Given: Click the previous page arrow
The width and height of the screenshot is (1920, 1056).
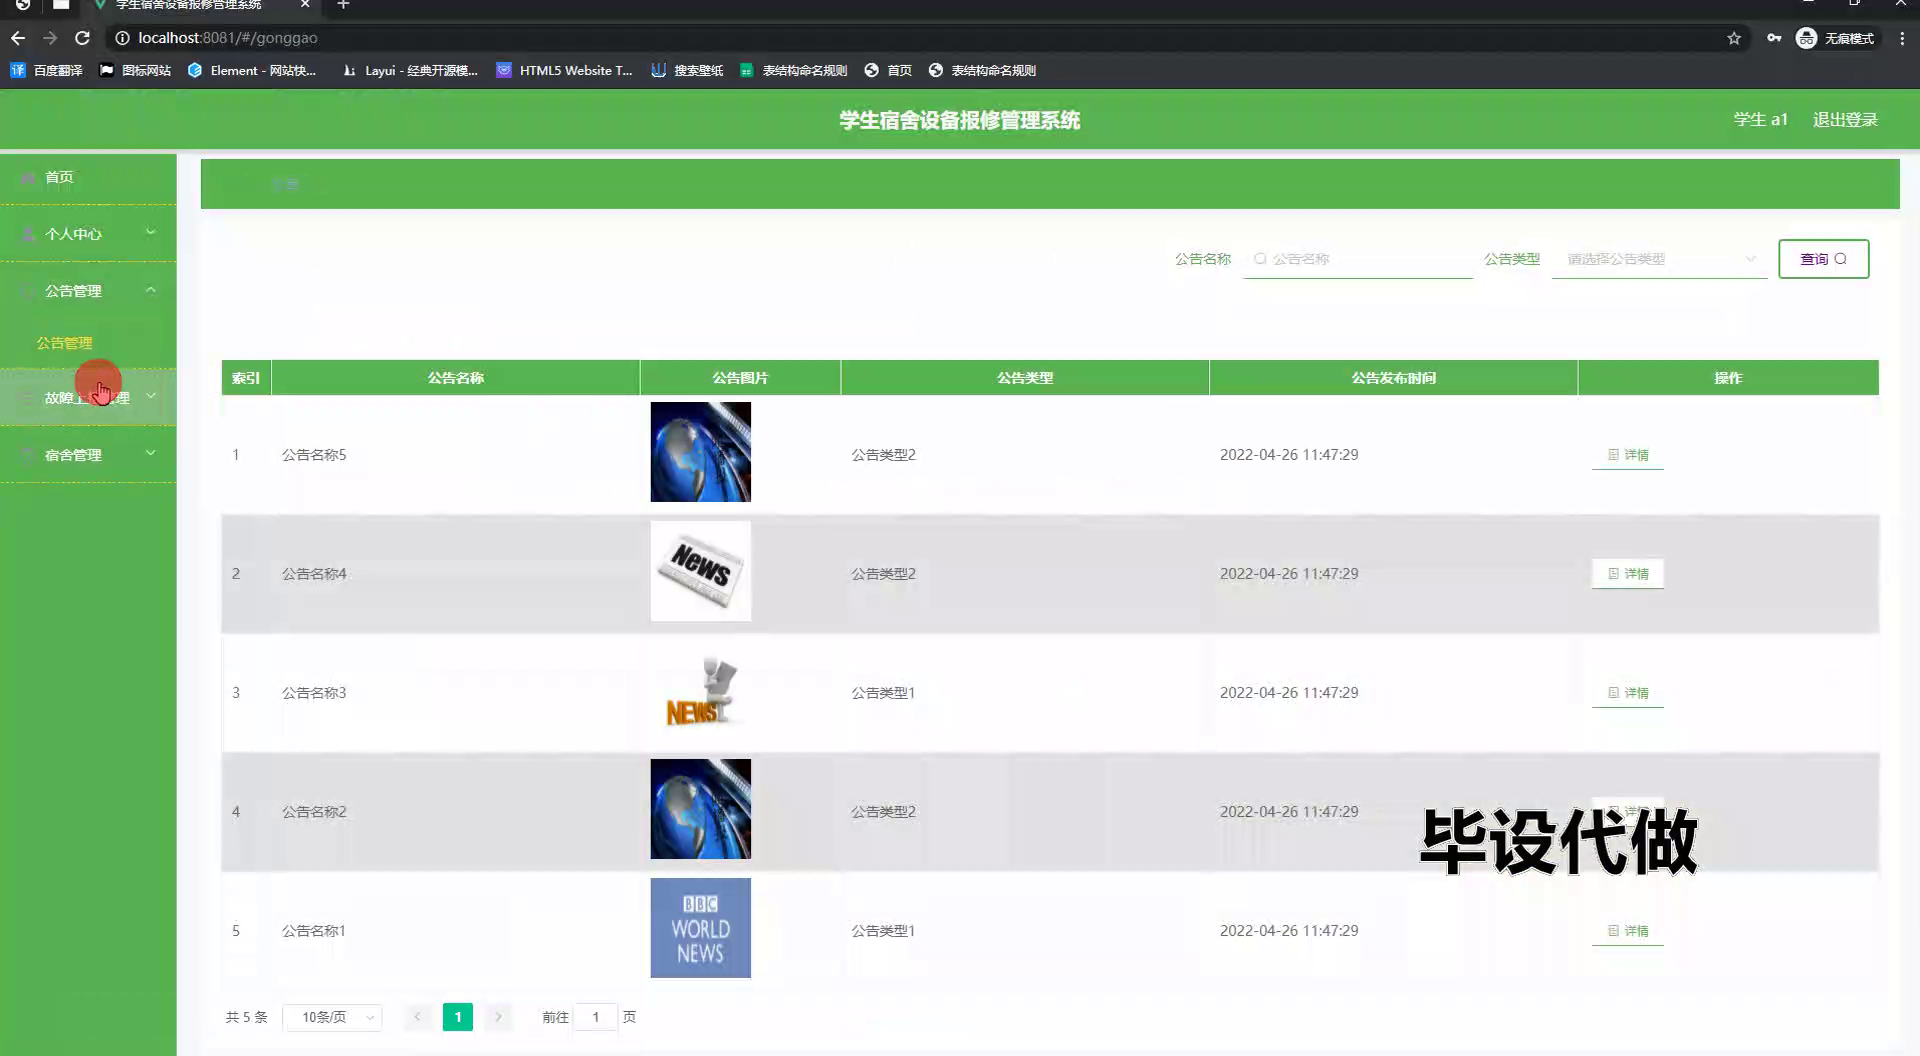Looking at the screenshot, I should (418, 1017).
